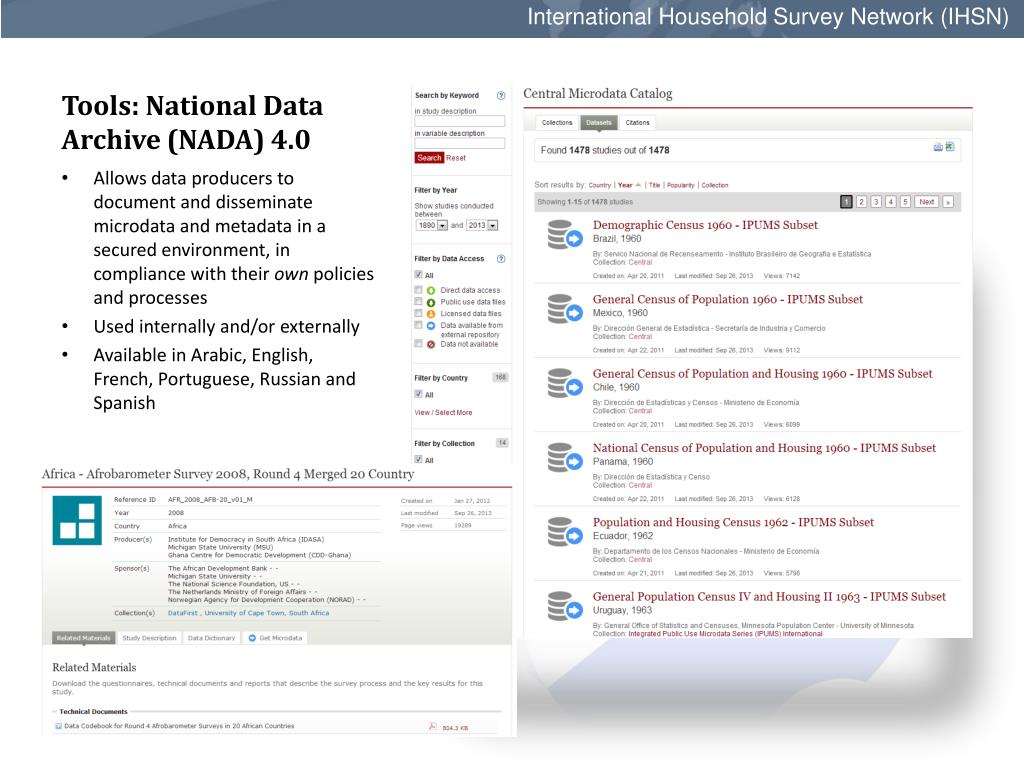Open the Get Microdata tab
The height and width of the screenshot is (768, 1024).
[x=275, y=638]
